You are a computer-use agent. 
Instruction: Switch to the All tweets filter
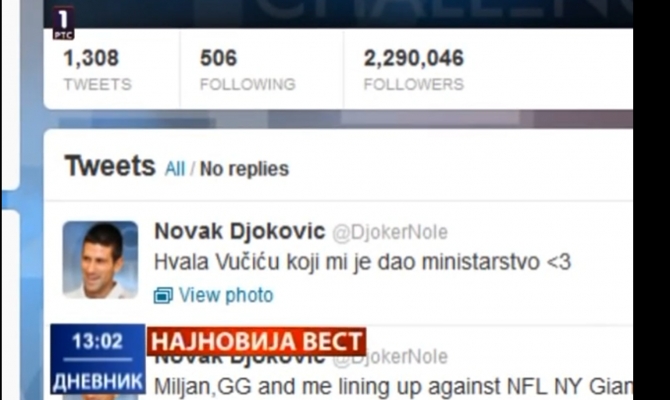coord(175,169)
